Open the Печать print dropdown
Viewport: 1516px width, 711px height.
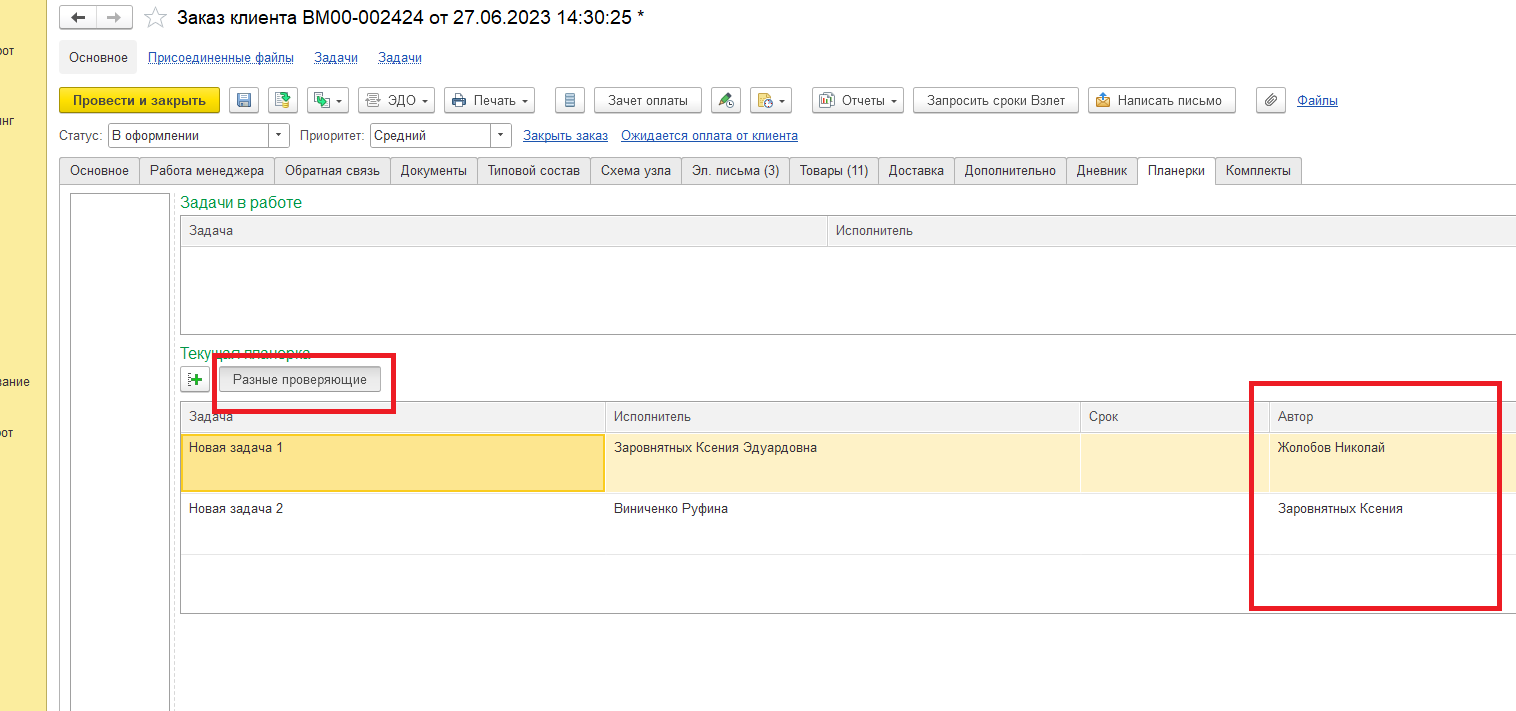(489, 100)
